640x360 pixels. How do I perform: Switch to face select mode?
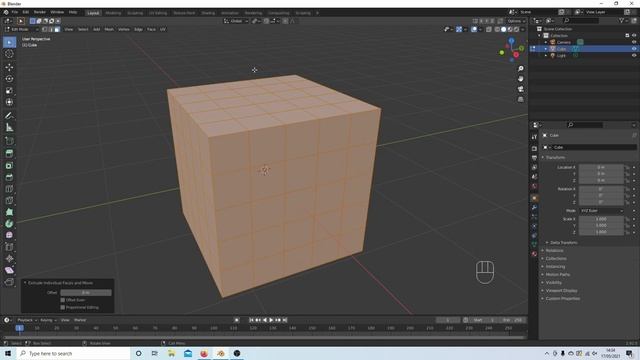click(57, 29)
